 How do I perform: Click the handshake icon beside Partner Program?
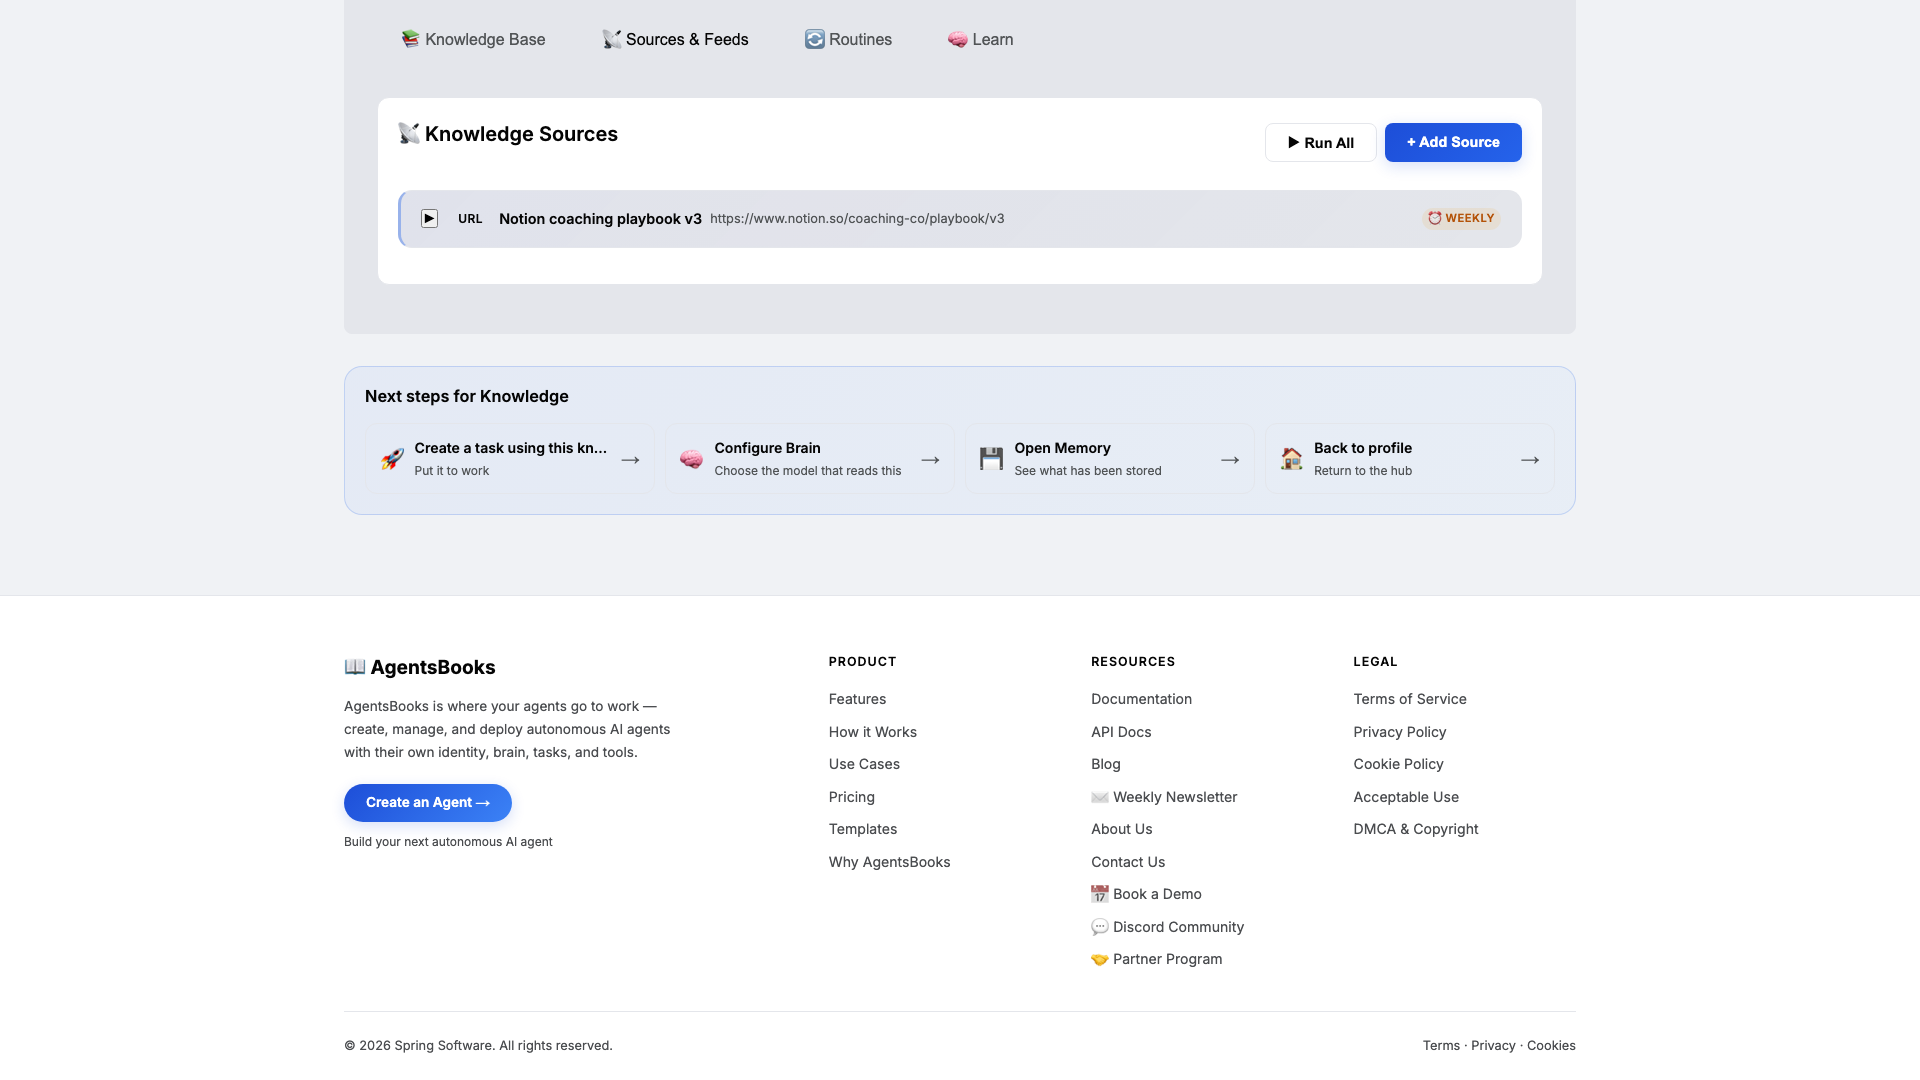point(1100,959)
